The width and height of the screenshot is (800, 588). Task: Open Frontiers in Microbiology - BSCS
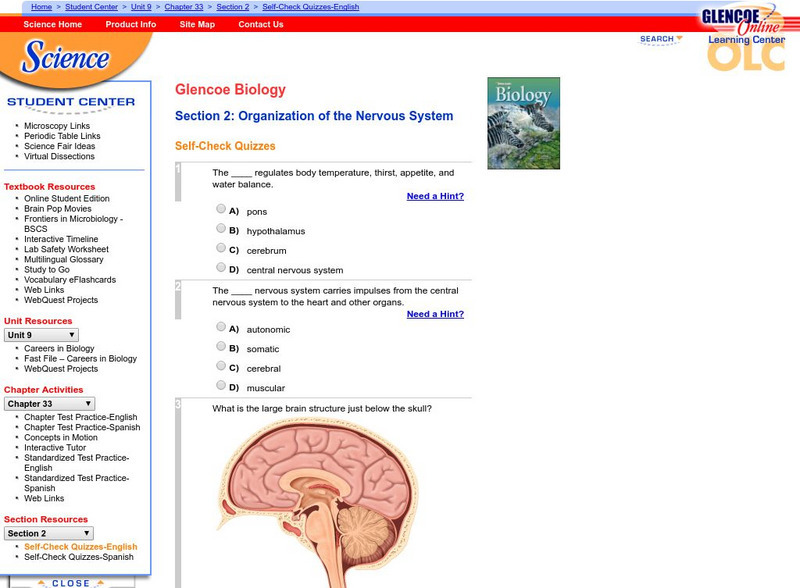point(73,224)
